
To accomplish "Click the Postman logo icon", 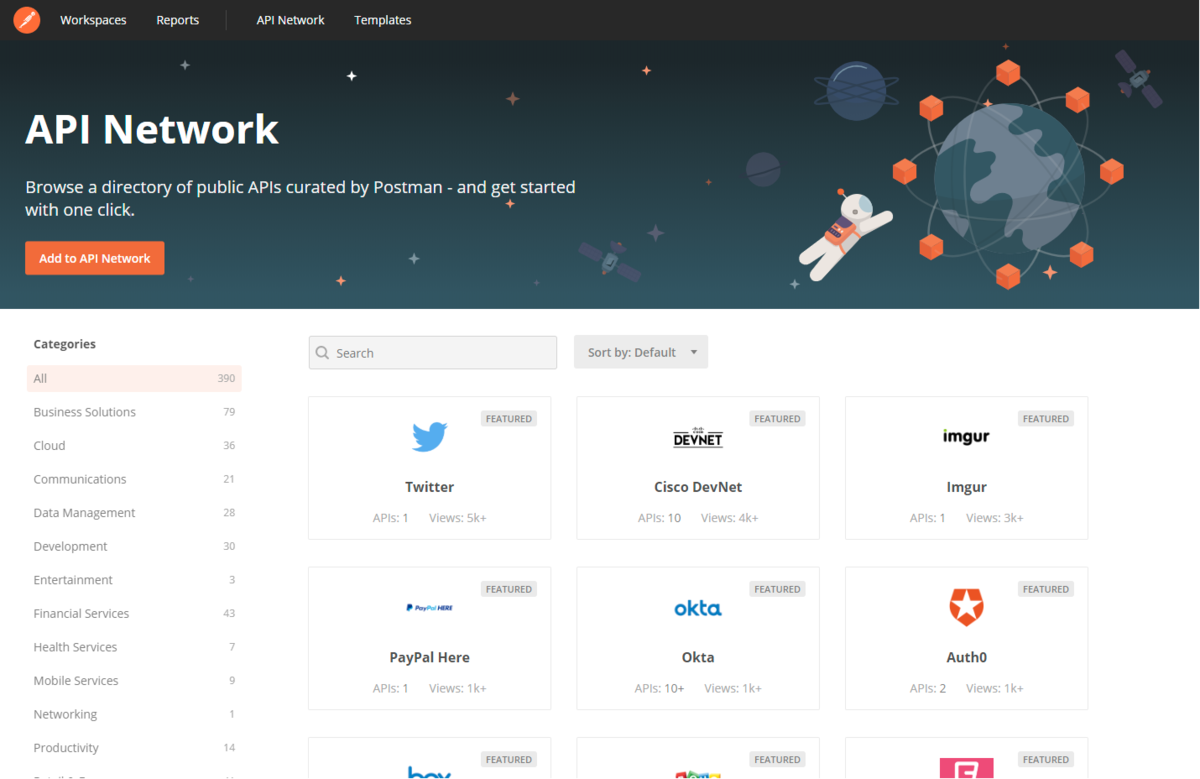I will [x=27, y=20].
